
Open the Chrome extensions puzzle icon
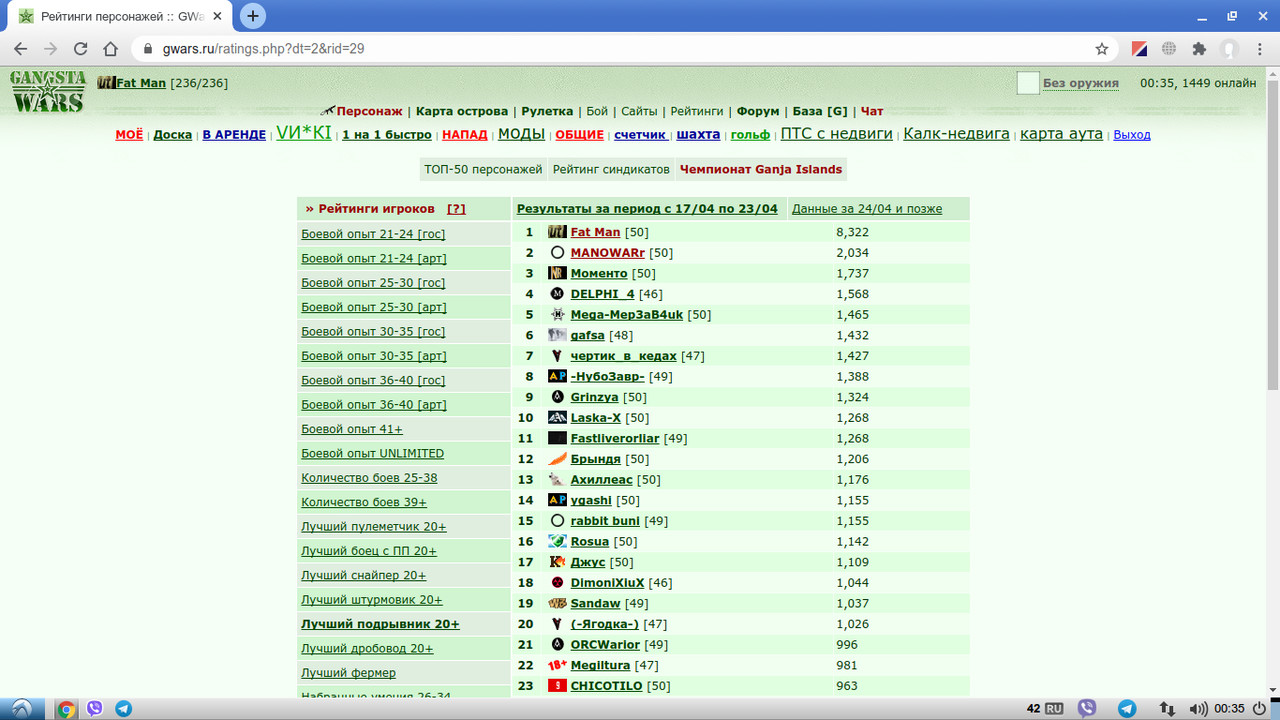click(x=1199, y=48)
